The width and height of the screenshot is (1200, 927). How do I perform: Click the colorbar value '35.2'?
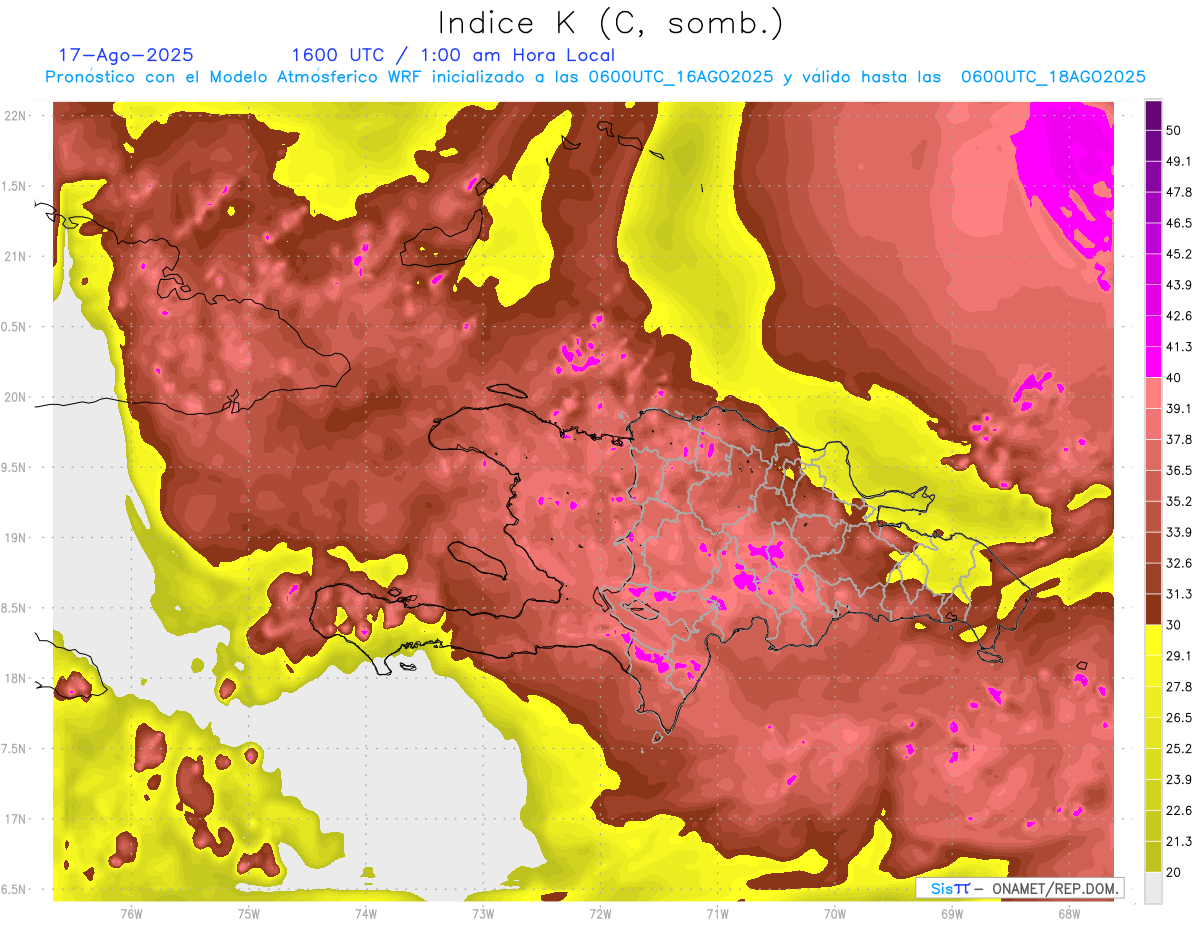click(x=1179, y=501)
